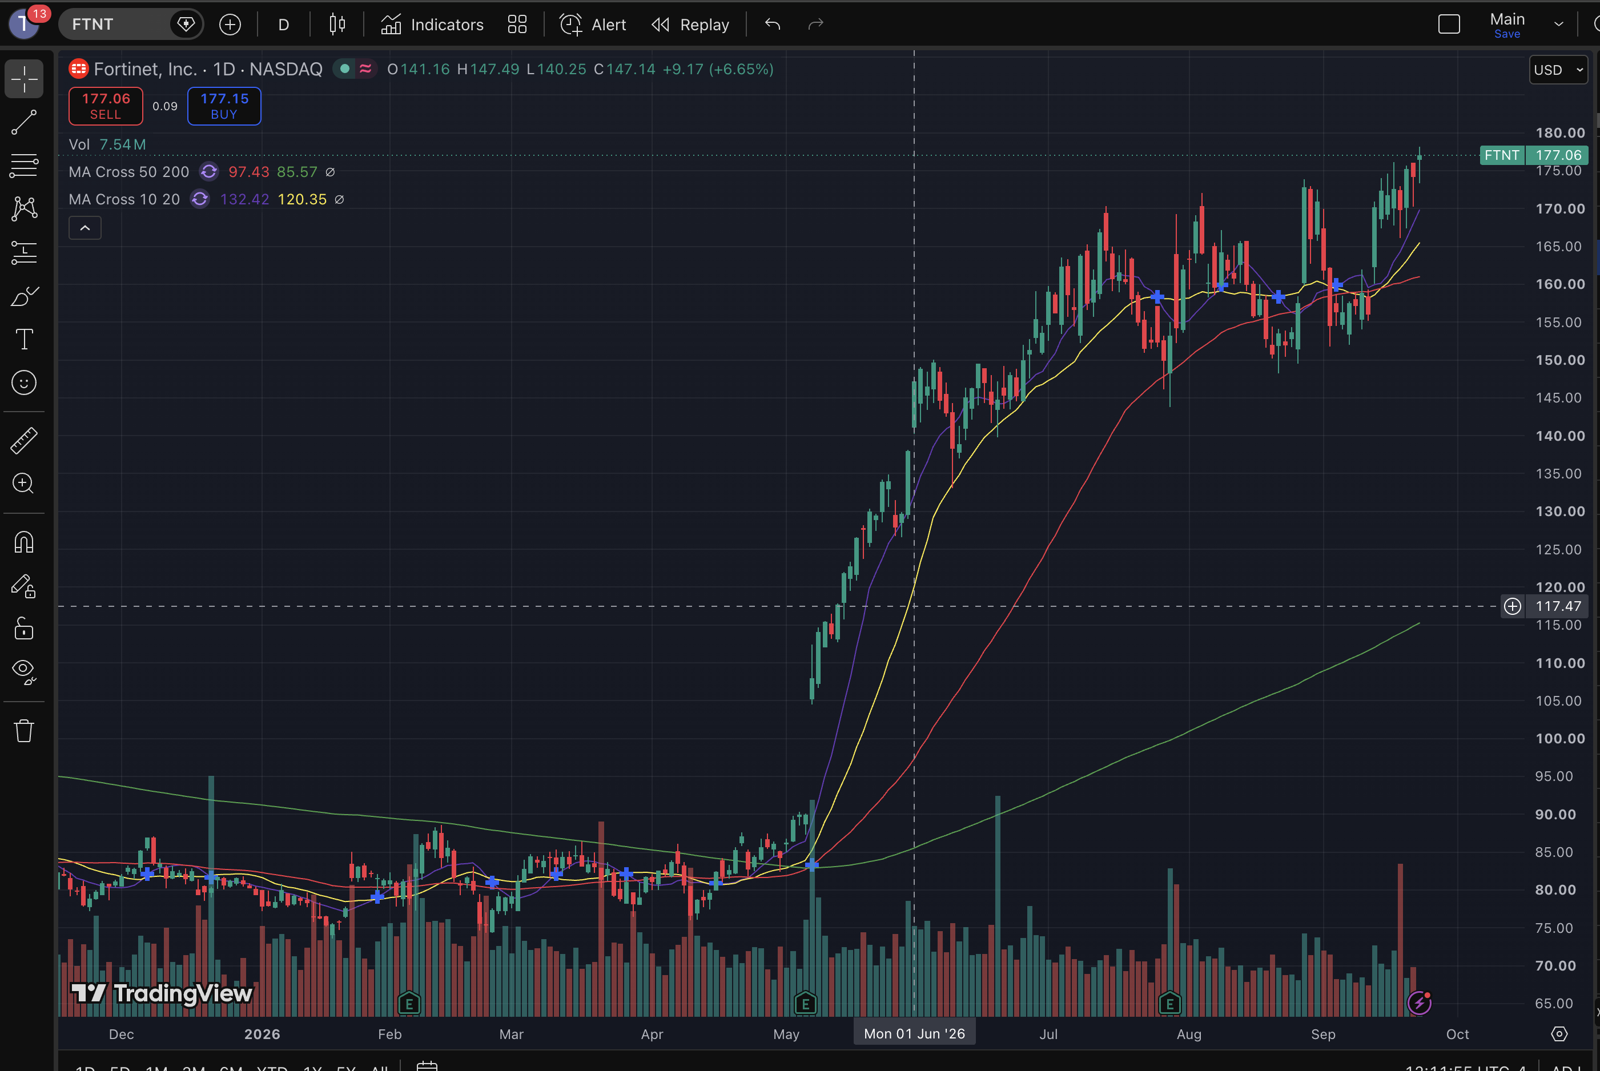1600x1071 pixels.
Task: Click the MA Cross 50 200 indicator label
Action: click(x=129, y=172)
